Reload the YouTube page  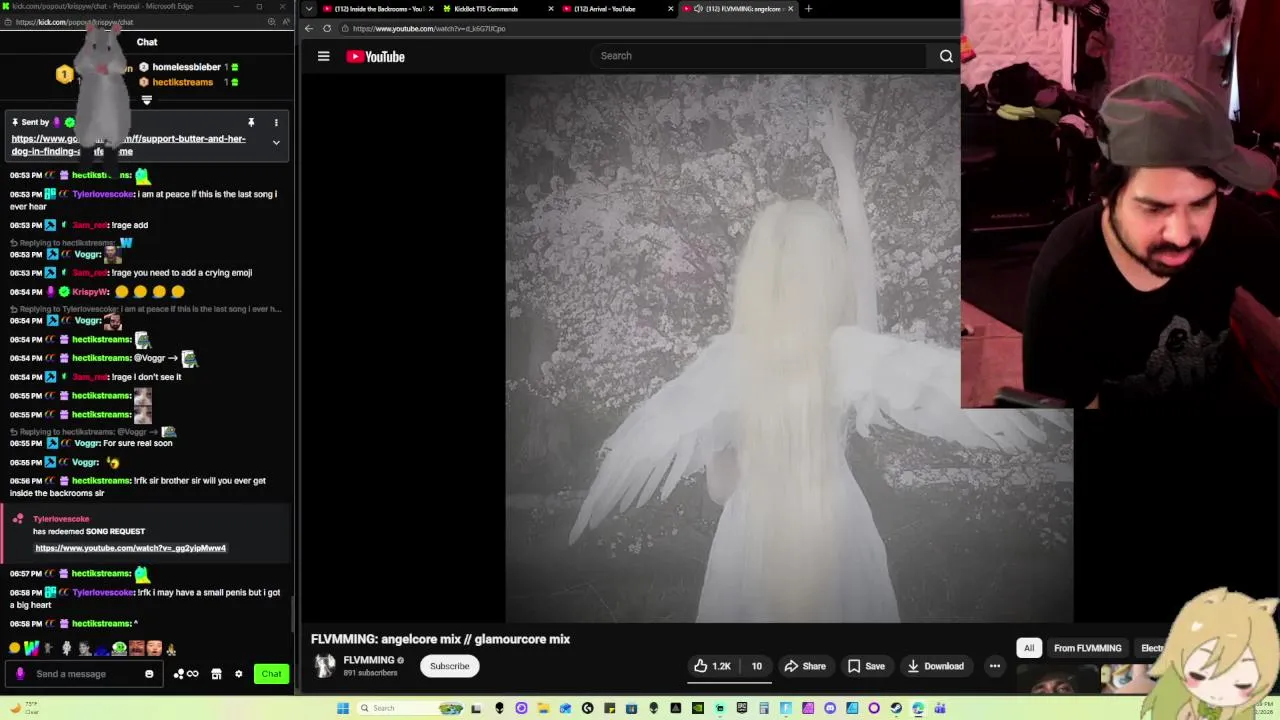tap(327, 28)
